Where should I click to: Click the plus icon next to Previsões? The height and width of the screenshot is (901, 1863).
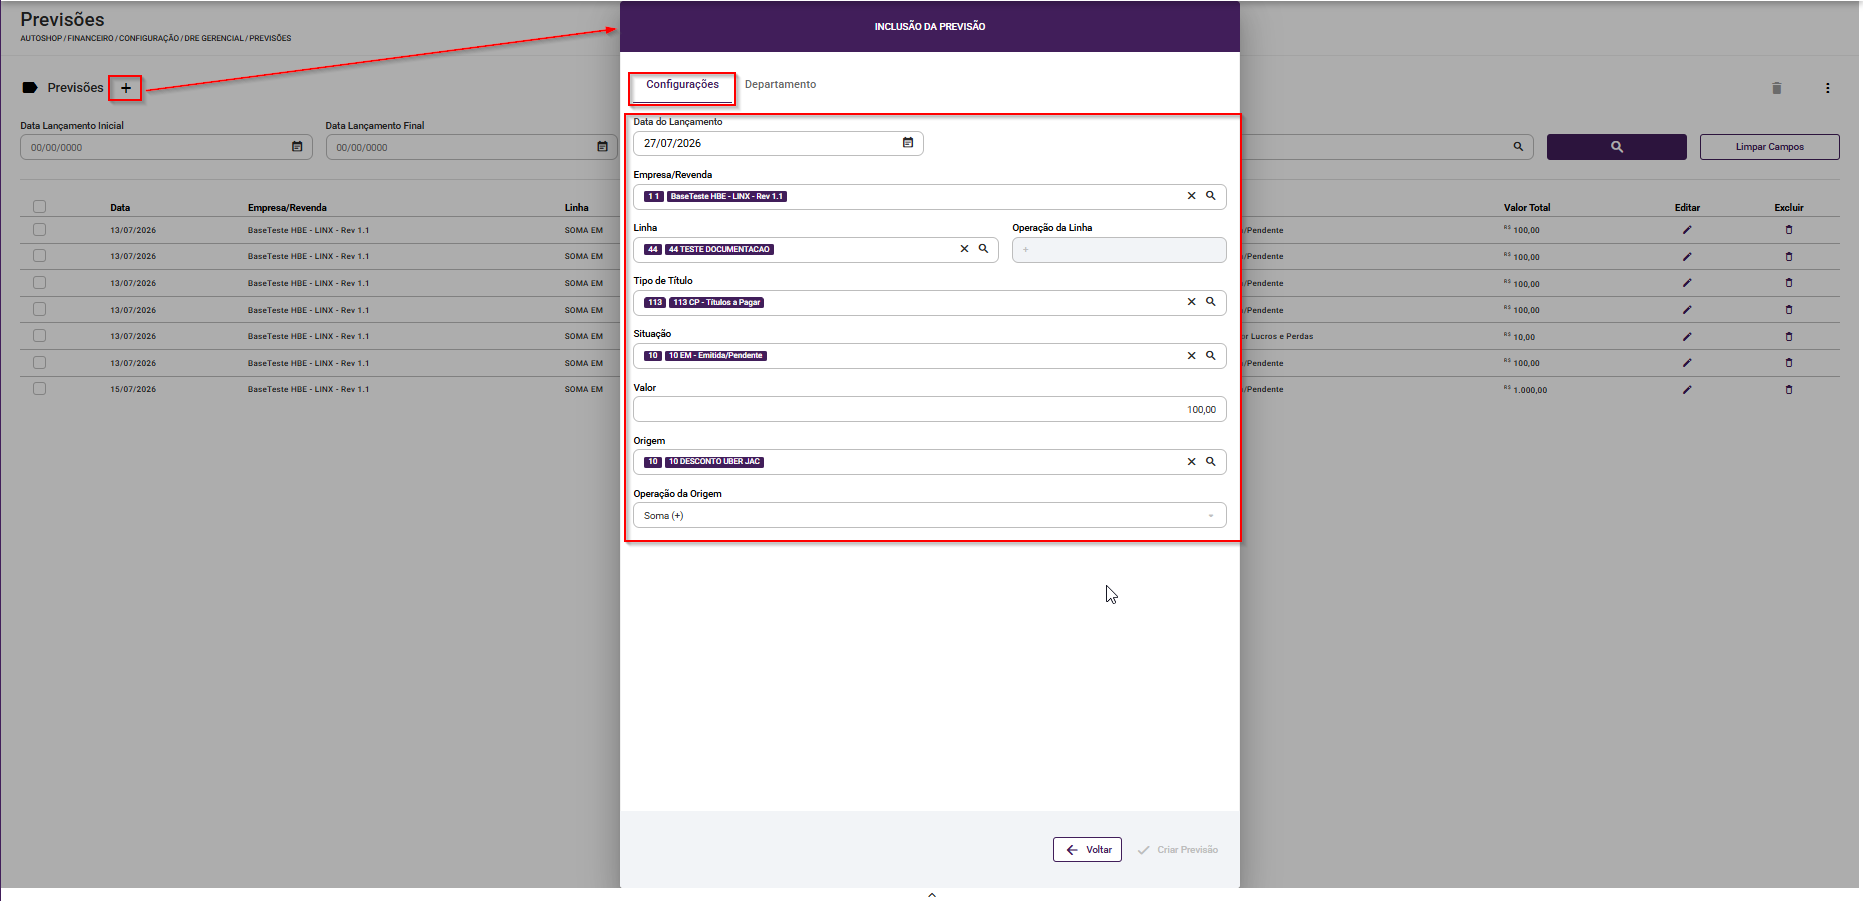coord(126,88)
